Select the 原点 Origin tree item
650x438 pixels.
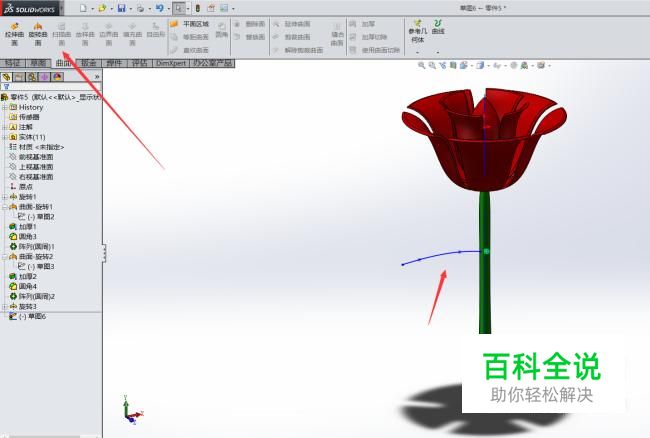click(21, 187)
